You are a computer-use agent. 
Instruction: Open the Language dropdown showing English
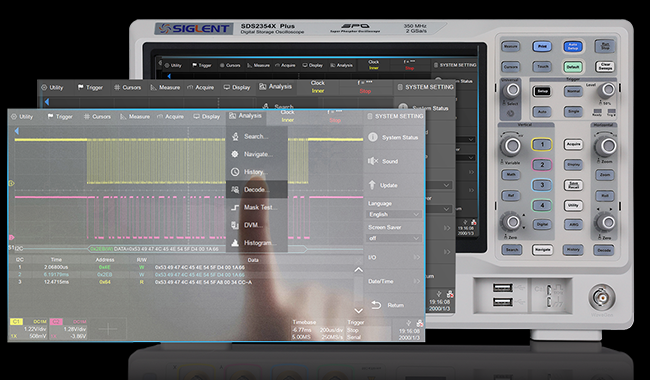(x=394, y=214)
